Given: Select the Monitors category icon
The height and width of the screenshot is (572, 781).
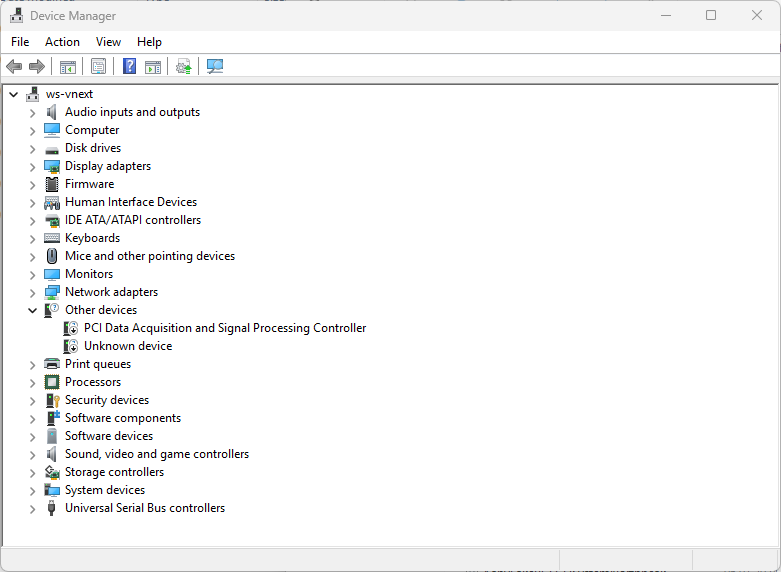Looking at the screenshot, I should (52, 275).
